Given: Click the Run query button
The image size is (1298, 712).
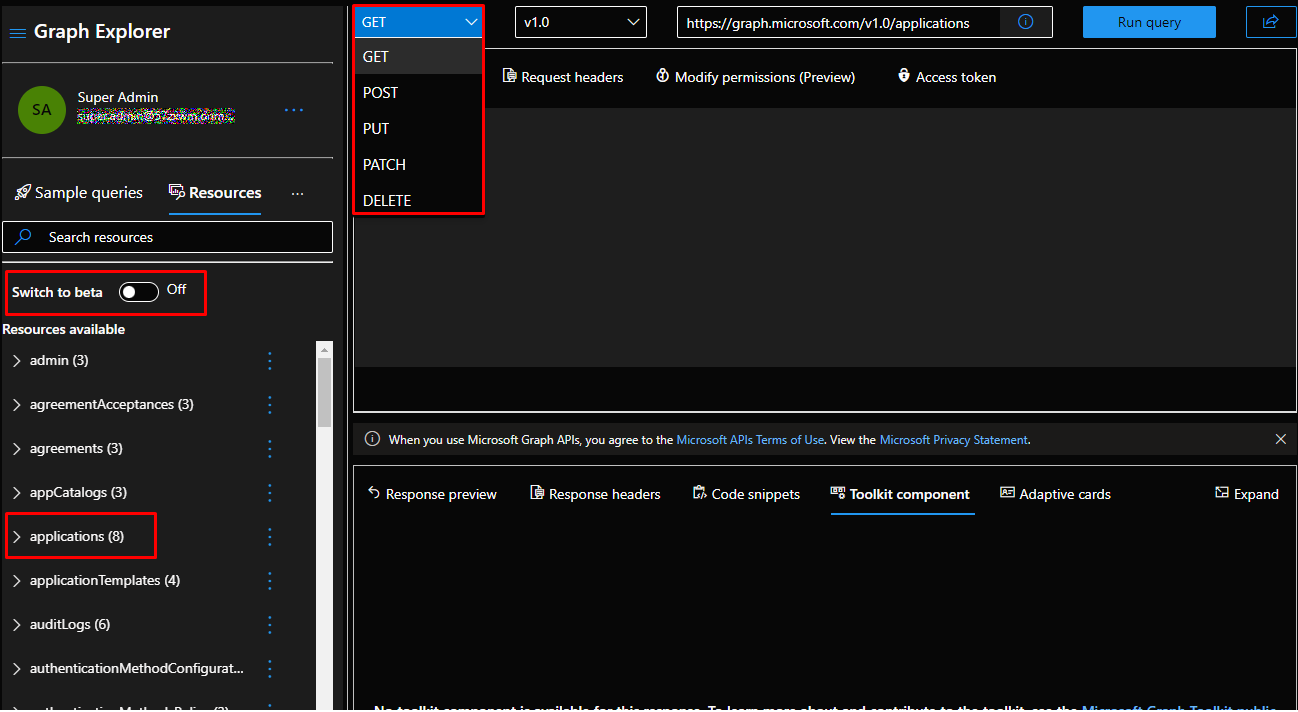Looking at the screenshot, I should (x=1149, y=22).
